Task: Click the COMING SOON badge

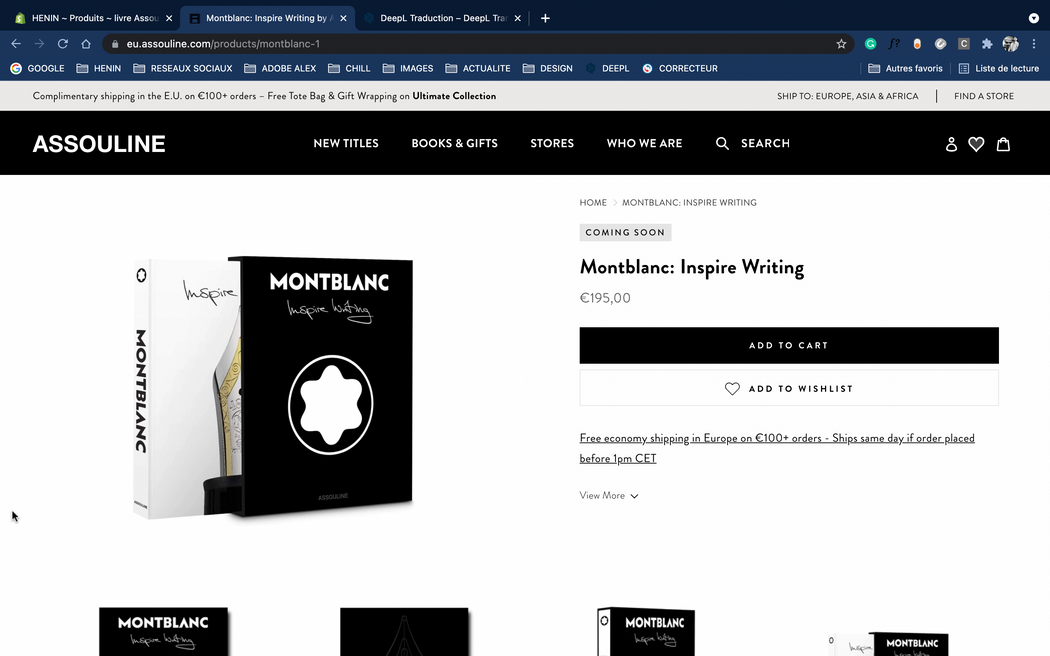Action: click(625, 232)
